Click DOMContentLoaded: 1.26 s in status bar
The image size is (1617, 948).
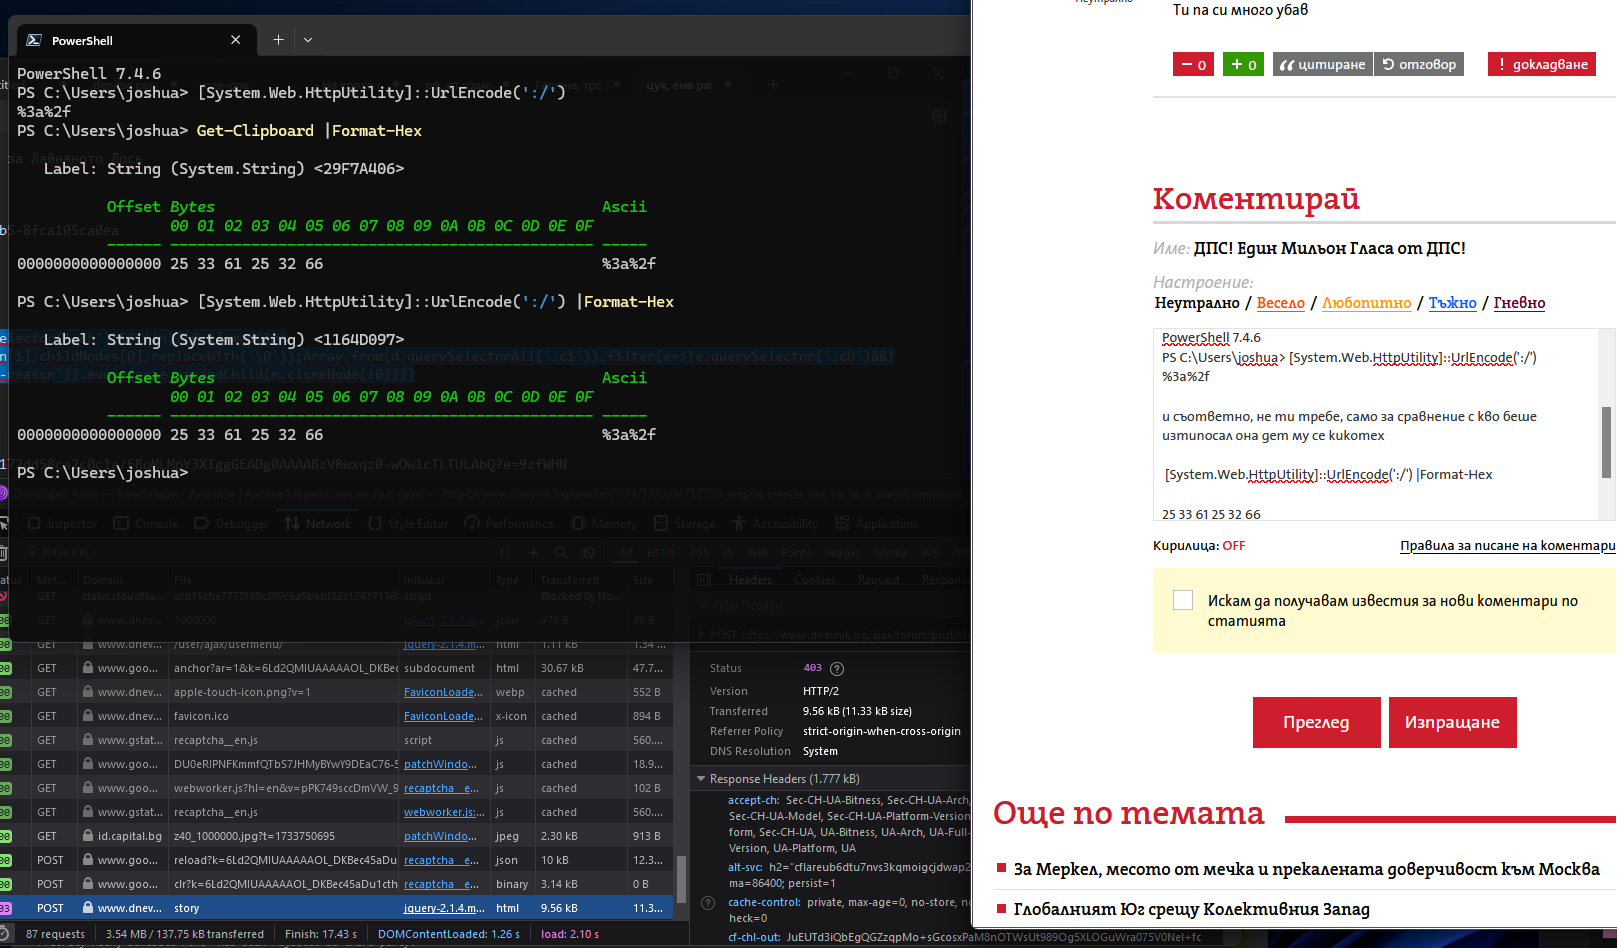click(449, 934)
